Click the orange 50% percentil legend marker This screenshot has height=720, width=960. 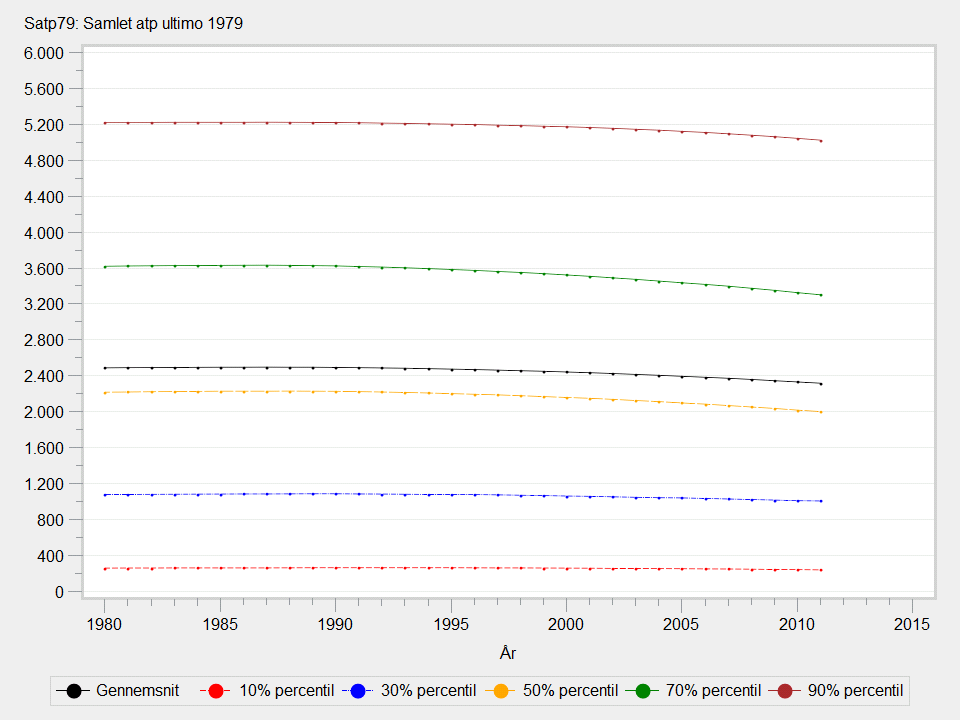click(x=503, y=691)
